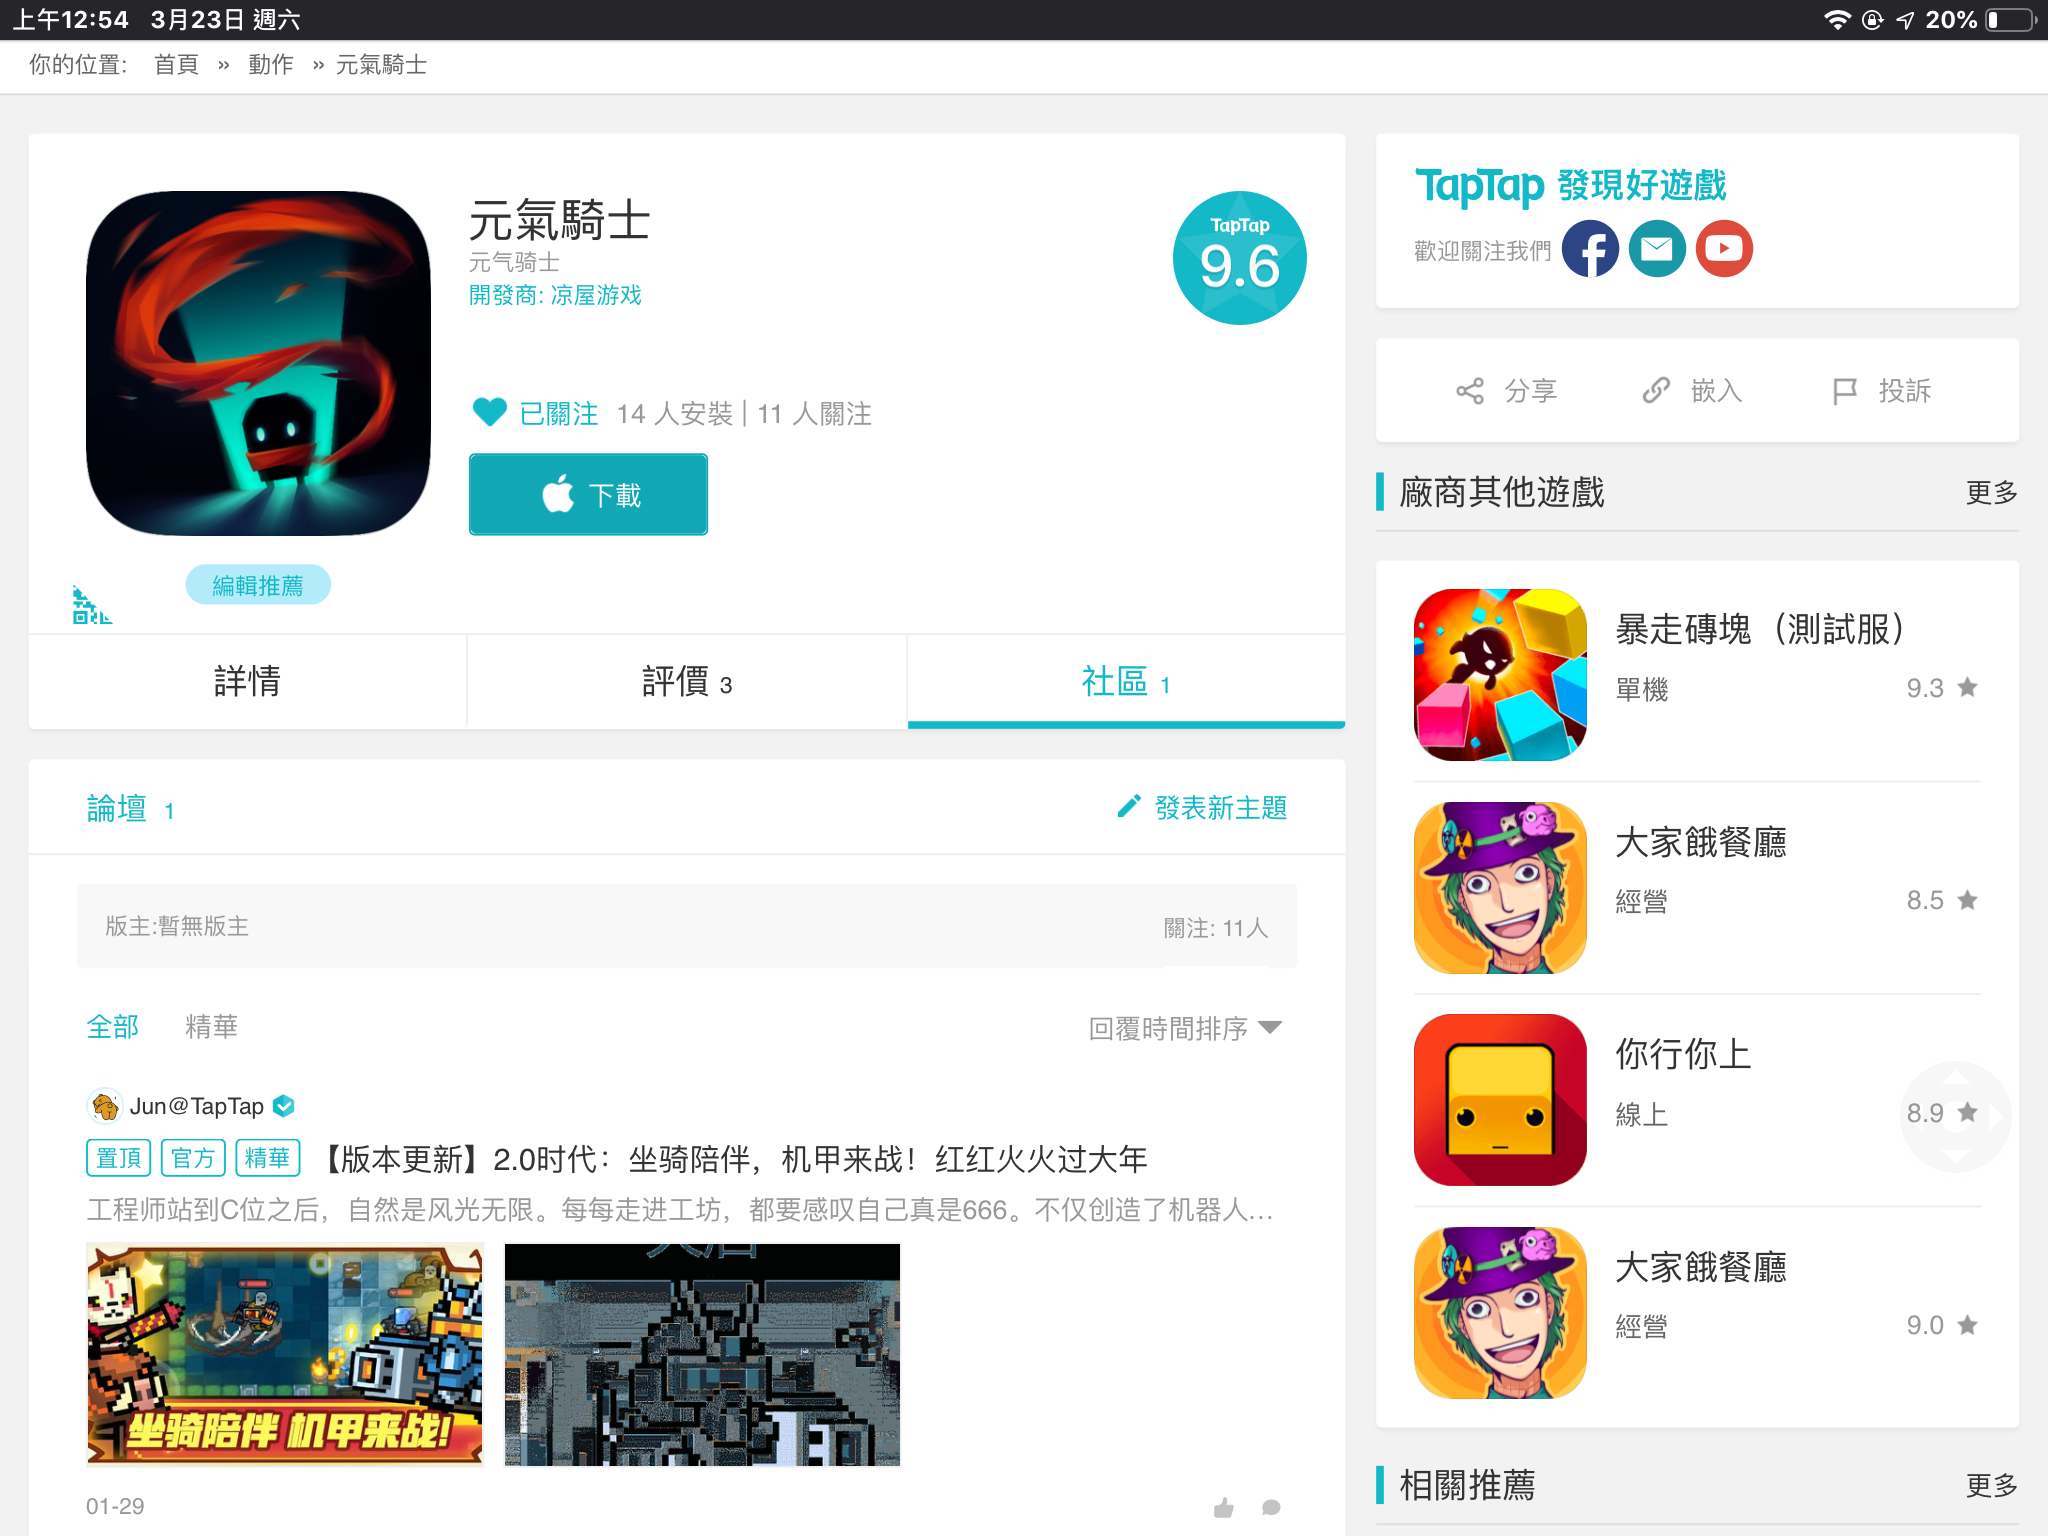Screen dimensions: 2048x1536
Task: Click the orientation lock icon in status bar
Action: (1873, 20)
